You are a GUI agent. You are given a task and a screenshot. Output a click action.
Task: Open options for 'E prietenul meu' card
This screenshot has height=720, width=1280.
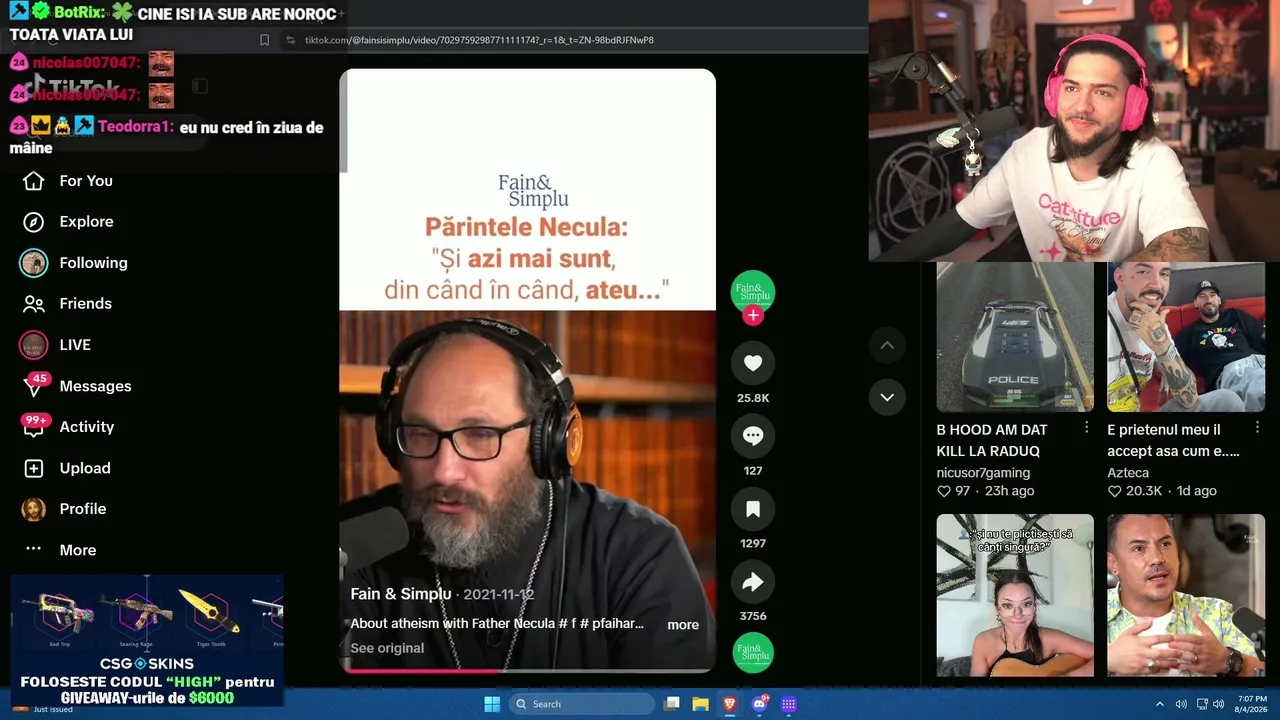pyautogui.click(x=1258, y=428)
